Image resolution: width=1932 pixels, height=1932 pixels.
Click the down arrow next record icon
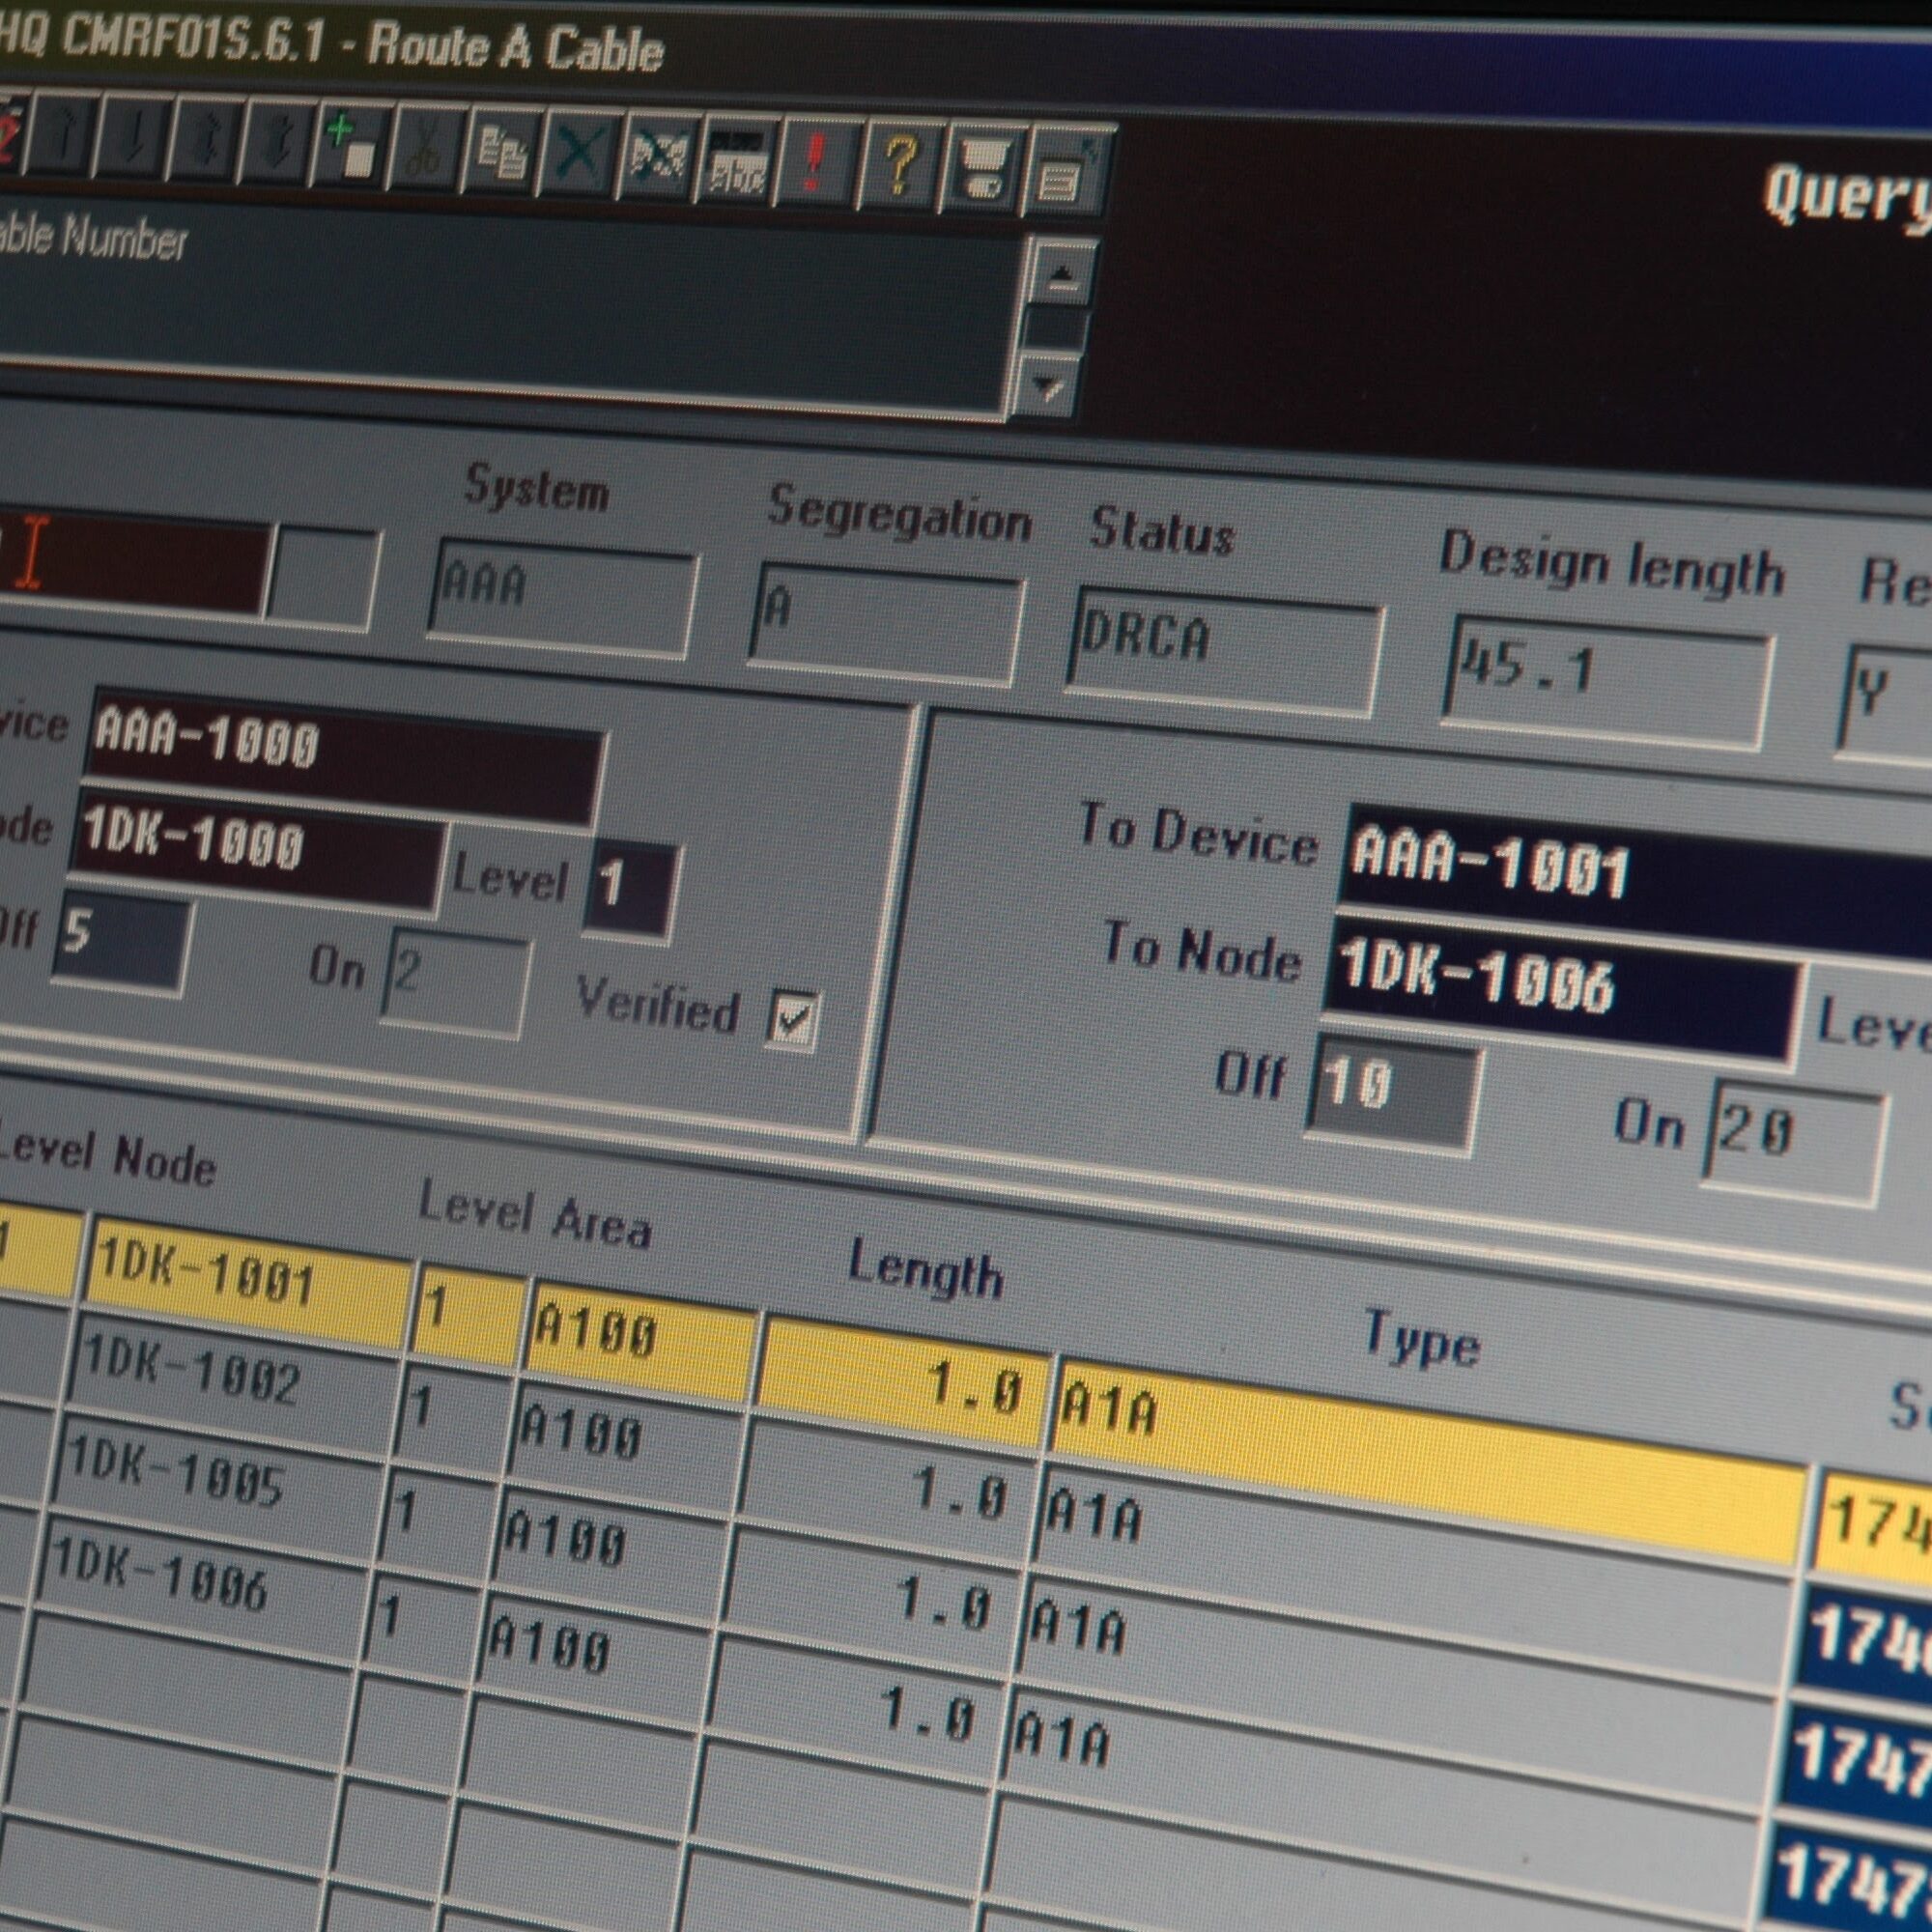click(135, 138)
